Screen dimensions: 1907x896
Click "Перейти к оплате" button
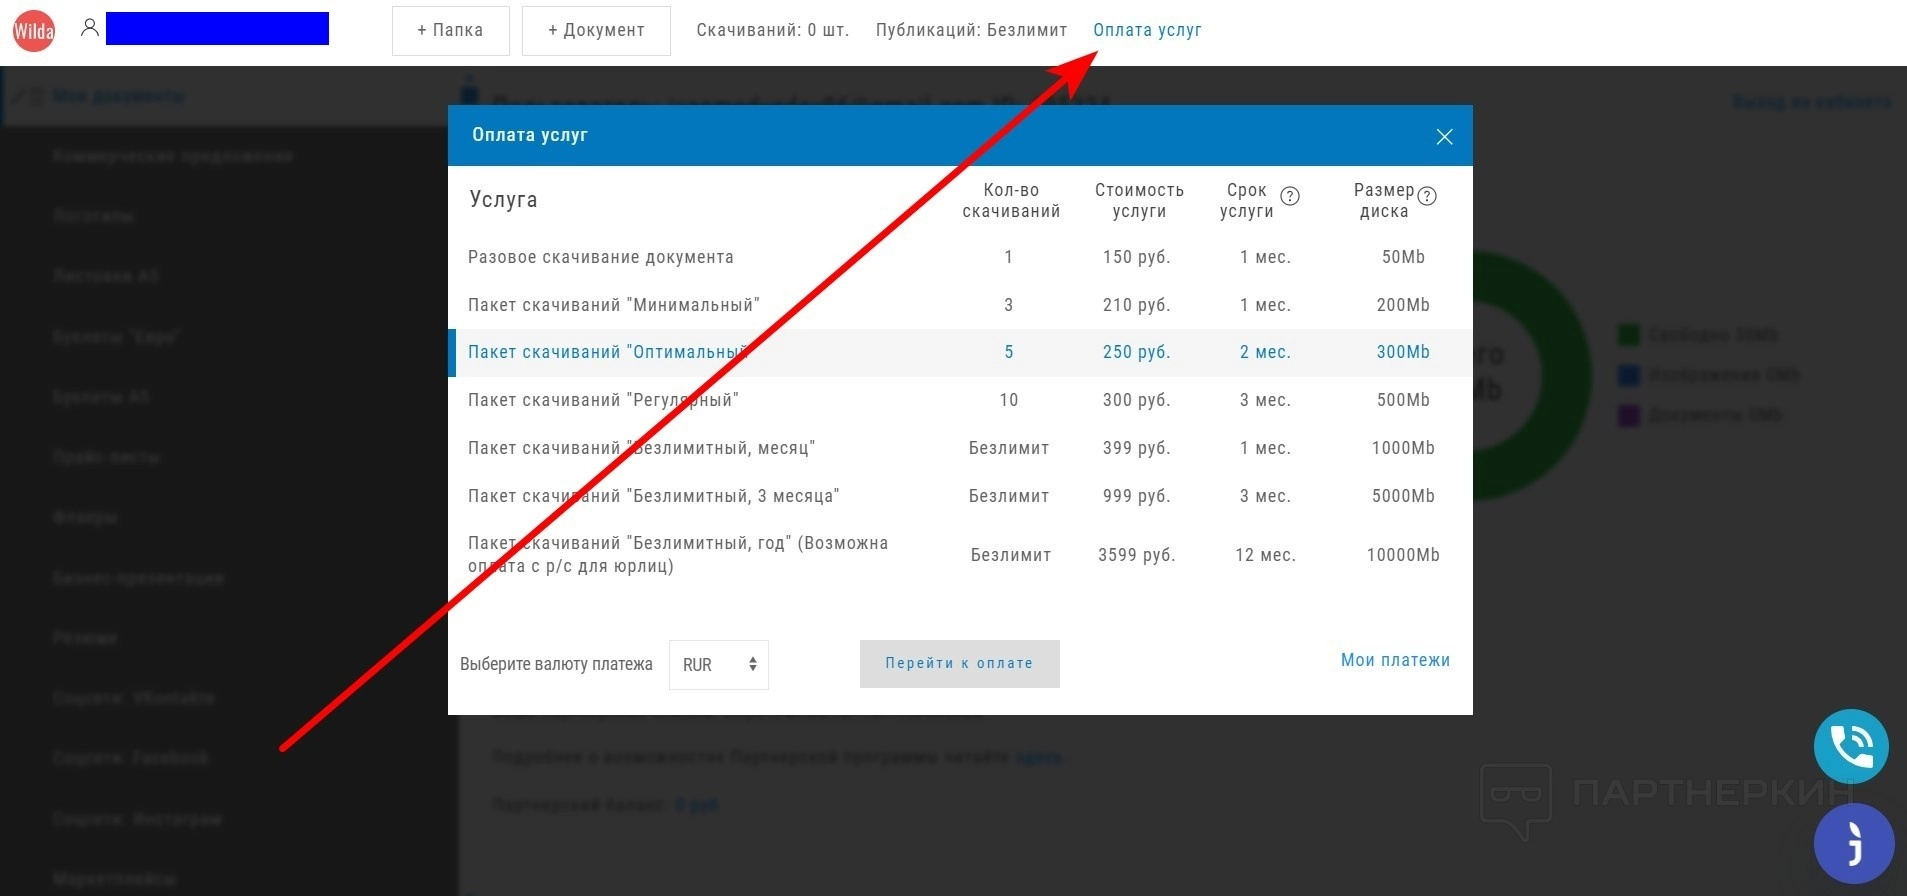click(x=960, y=664)
